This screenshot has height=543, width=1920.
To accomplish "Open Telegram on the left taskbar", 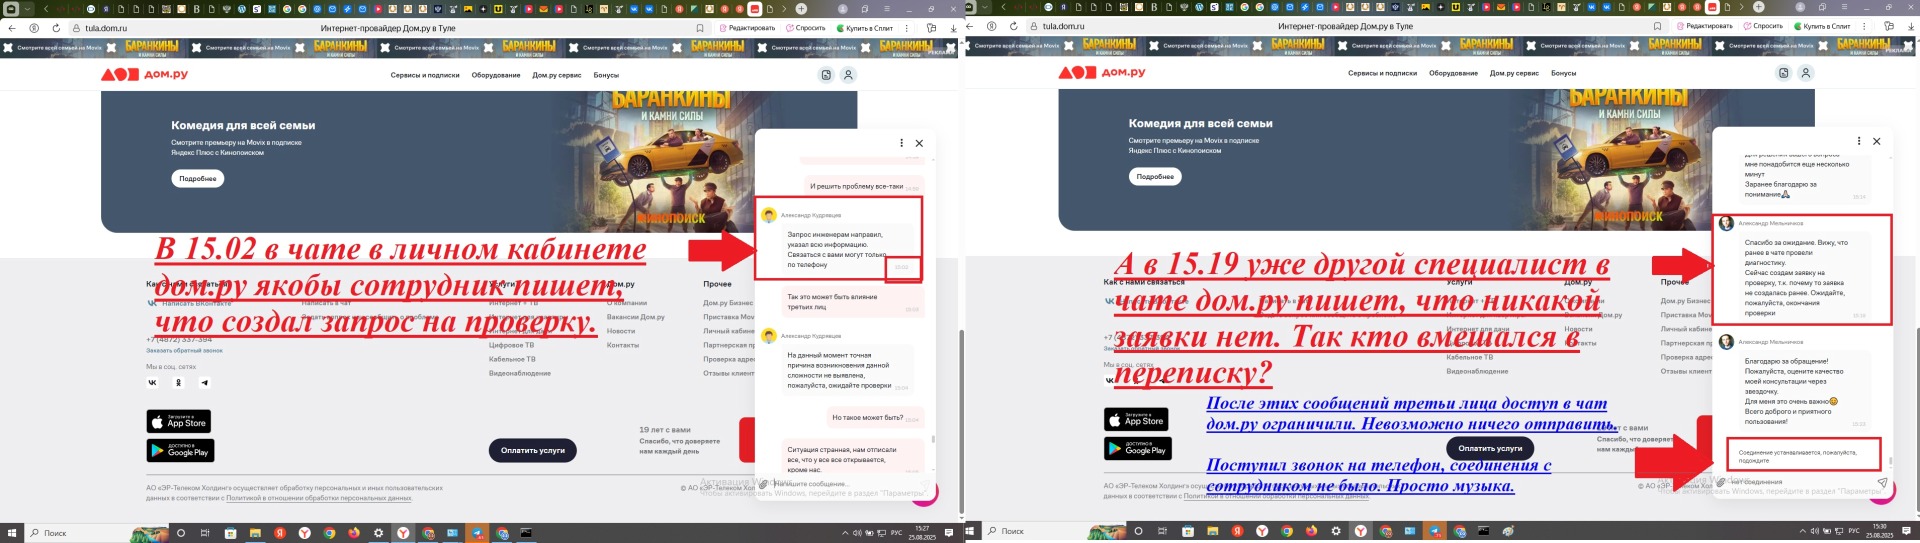I will pyautogui.click(x=477, y=533).
